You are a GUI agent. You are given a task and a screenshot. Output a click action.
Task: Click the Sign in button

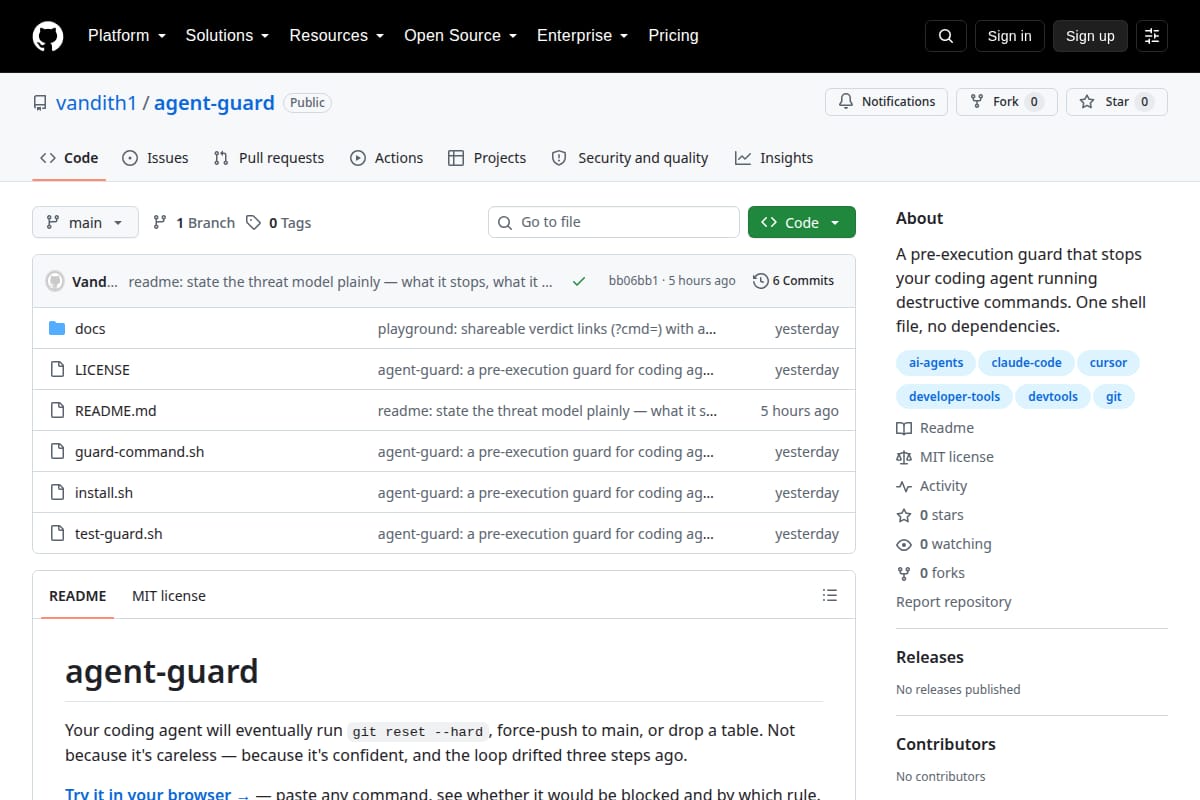[1009, 36]
